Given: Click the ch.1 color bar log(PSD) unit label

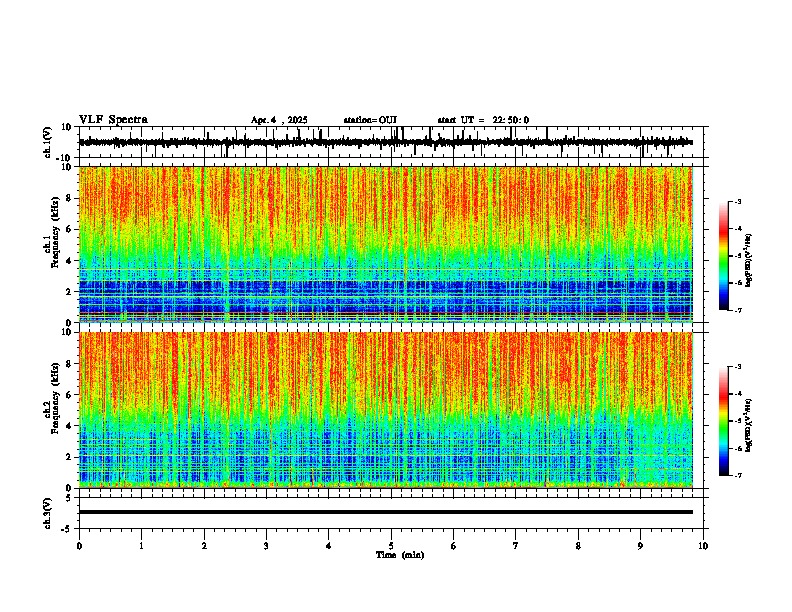Looking at the screenshot, I should tap(748, 261).
